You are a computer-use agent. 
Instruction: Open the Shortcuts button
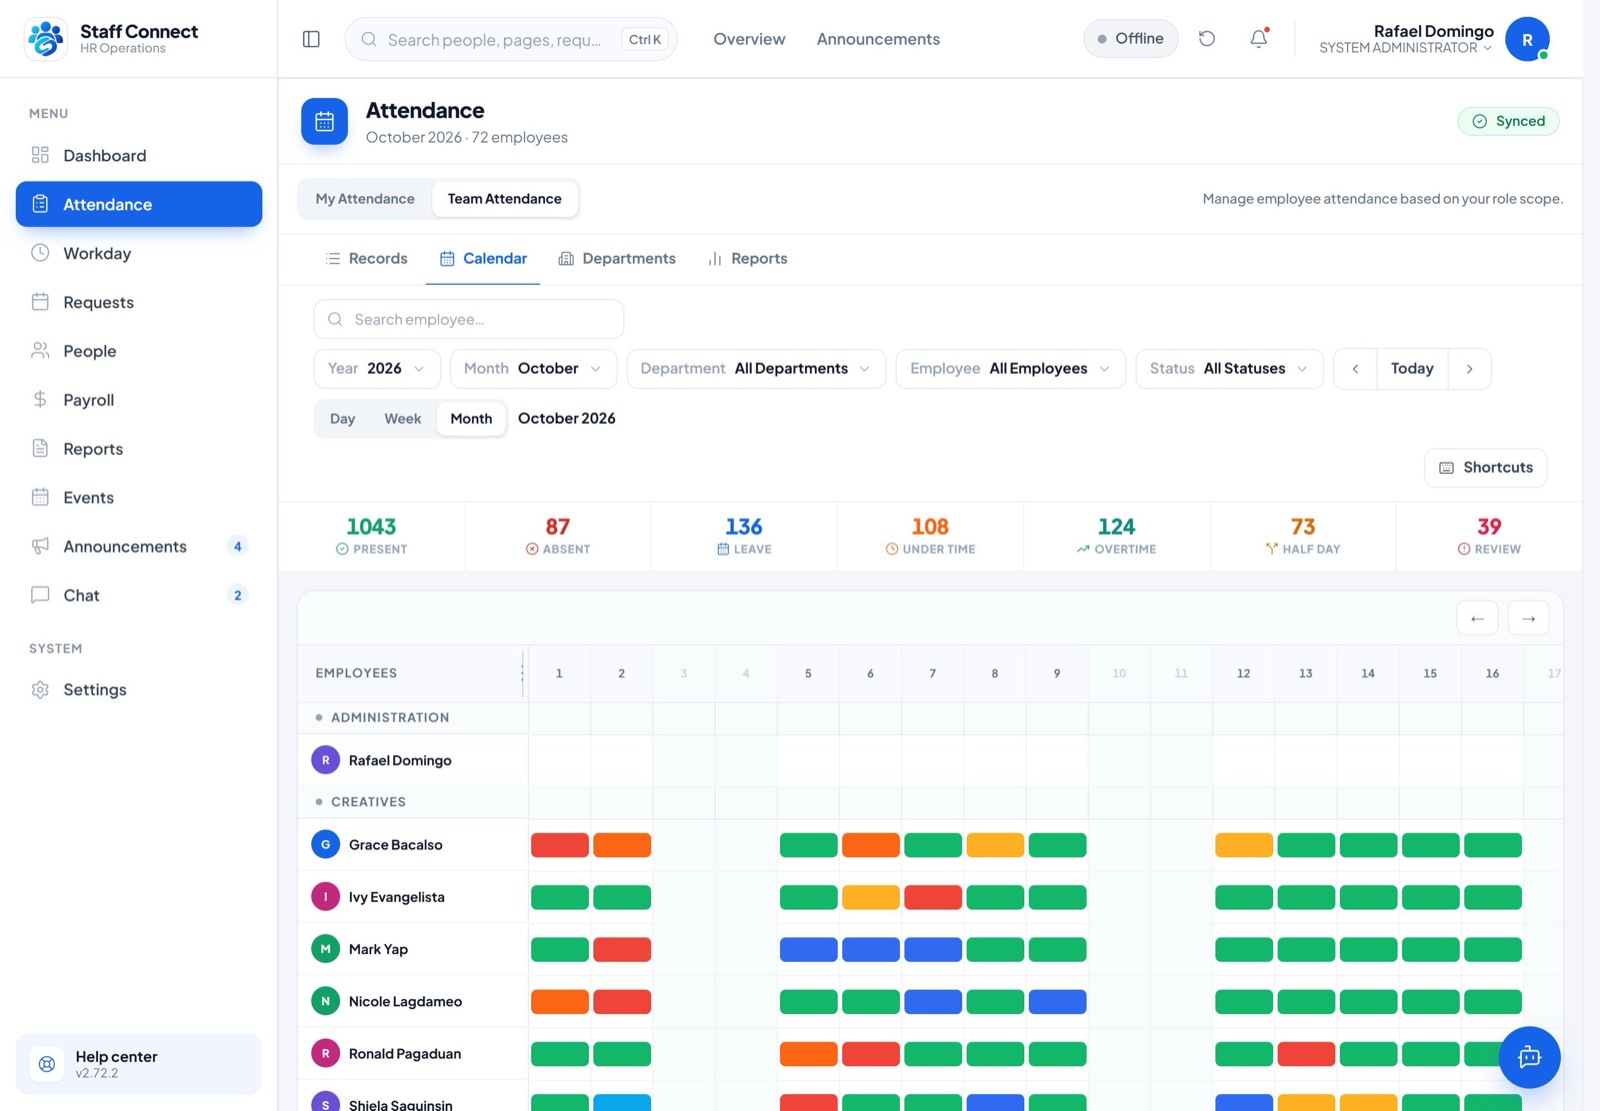[x=1486, y=468]
